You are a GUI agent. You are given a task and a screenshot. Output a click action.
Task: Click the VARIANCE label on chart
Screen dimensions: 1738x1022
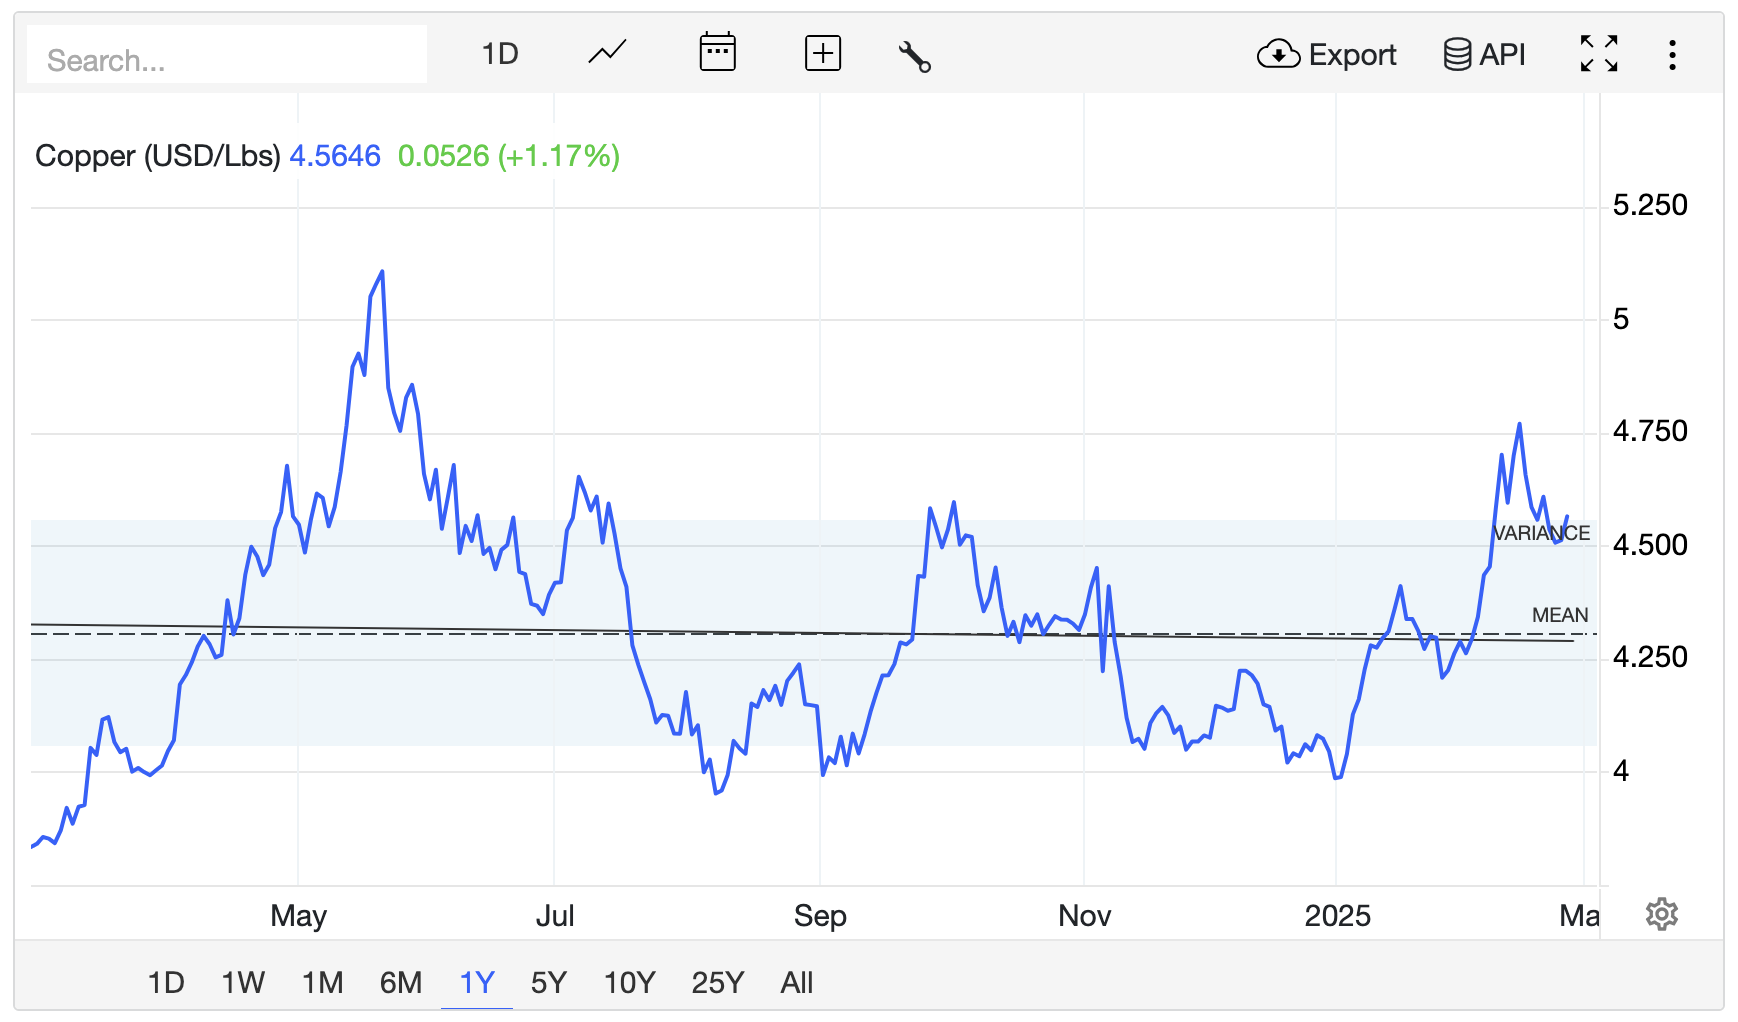tap(1541, 533)
